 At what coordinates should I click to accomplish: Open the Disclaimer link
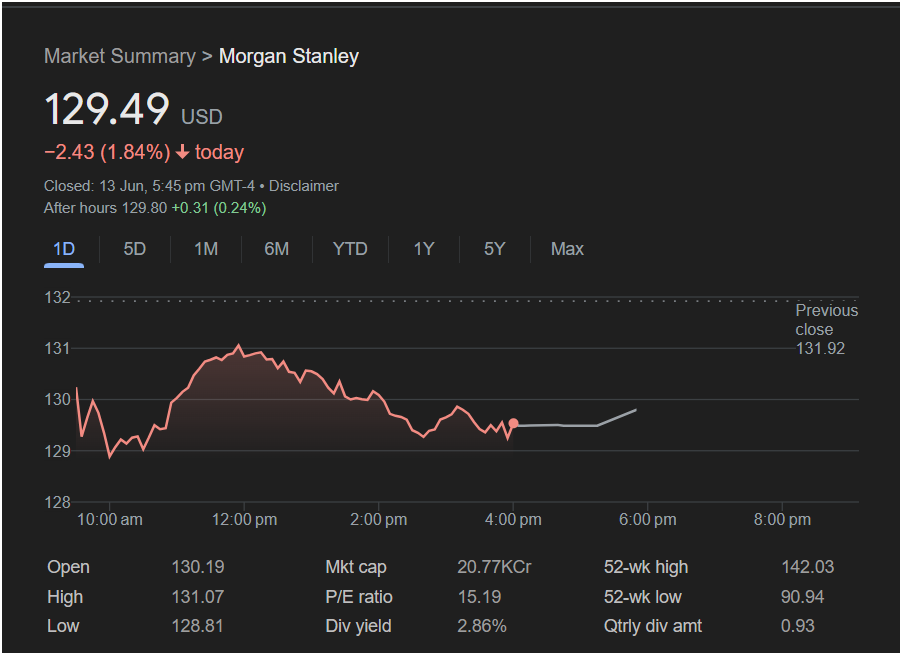click(x=304, y=186)
